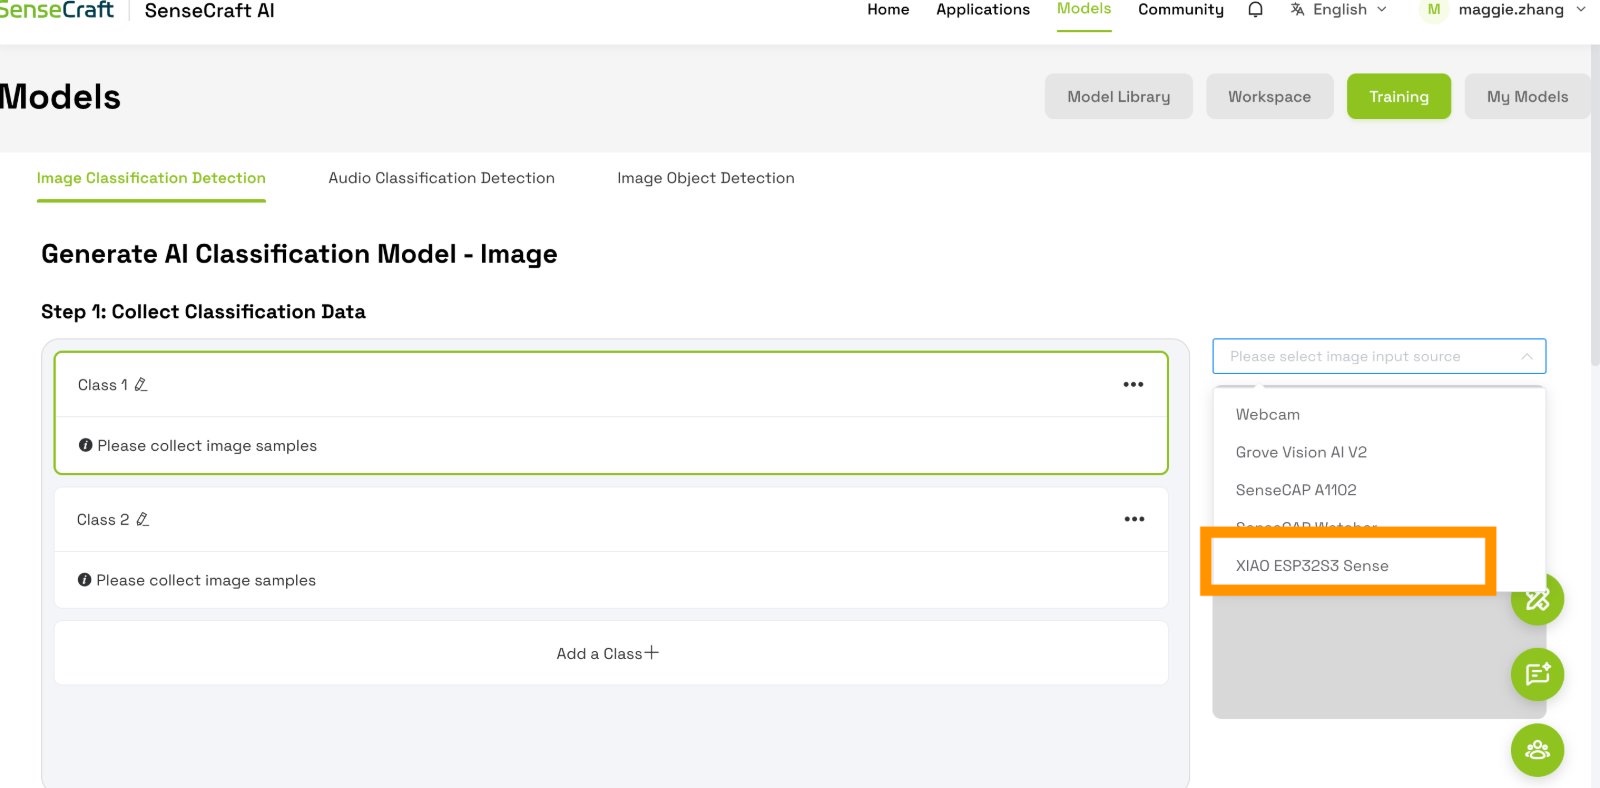
Task: Click the green pencil-ruler floating button
Action: pos(1538,599)
